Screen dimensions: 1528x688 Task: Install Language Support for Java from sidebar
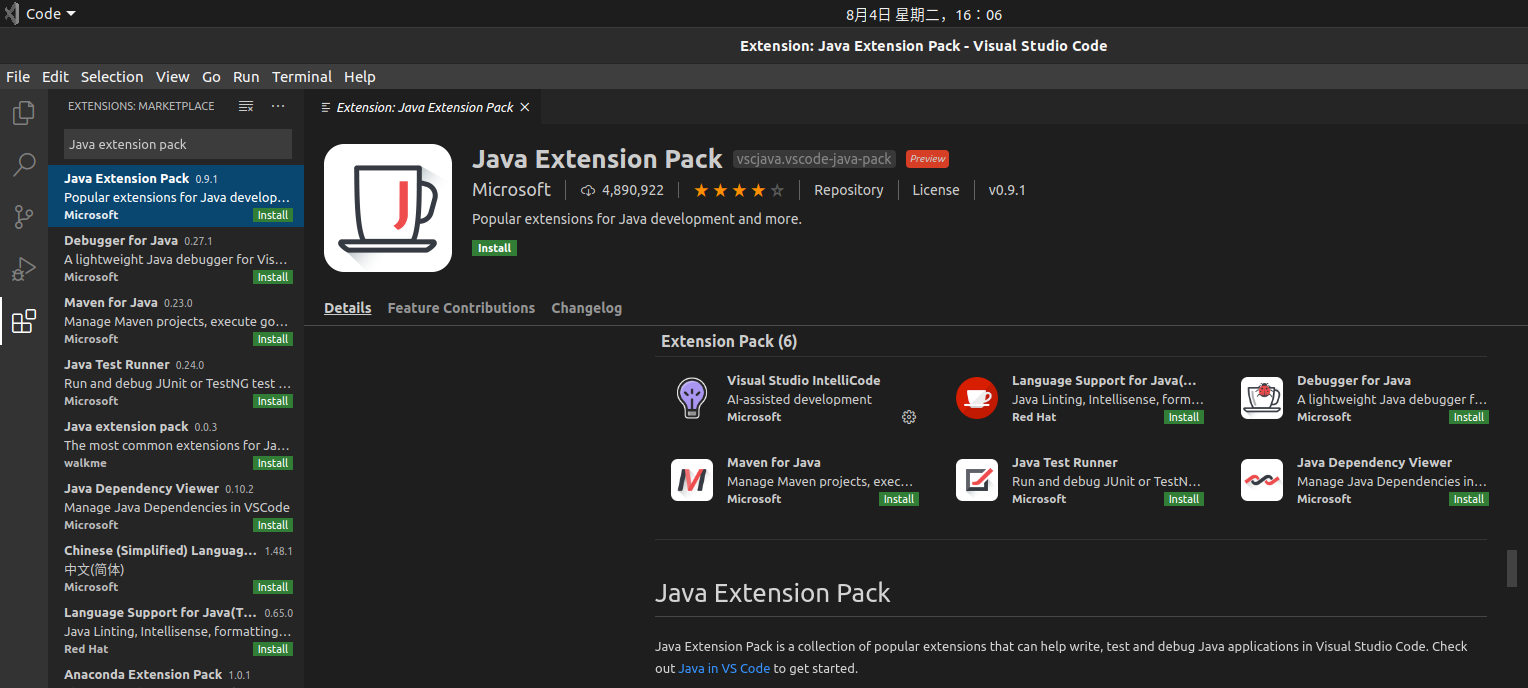coord(272,649)
